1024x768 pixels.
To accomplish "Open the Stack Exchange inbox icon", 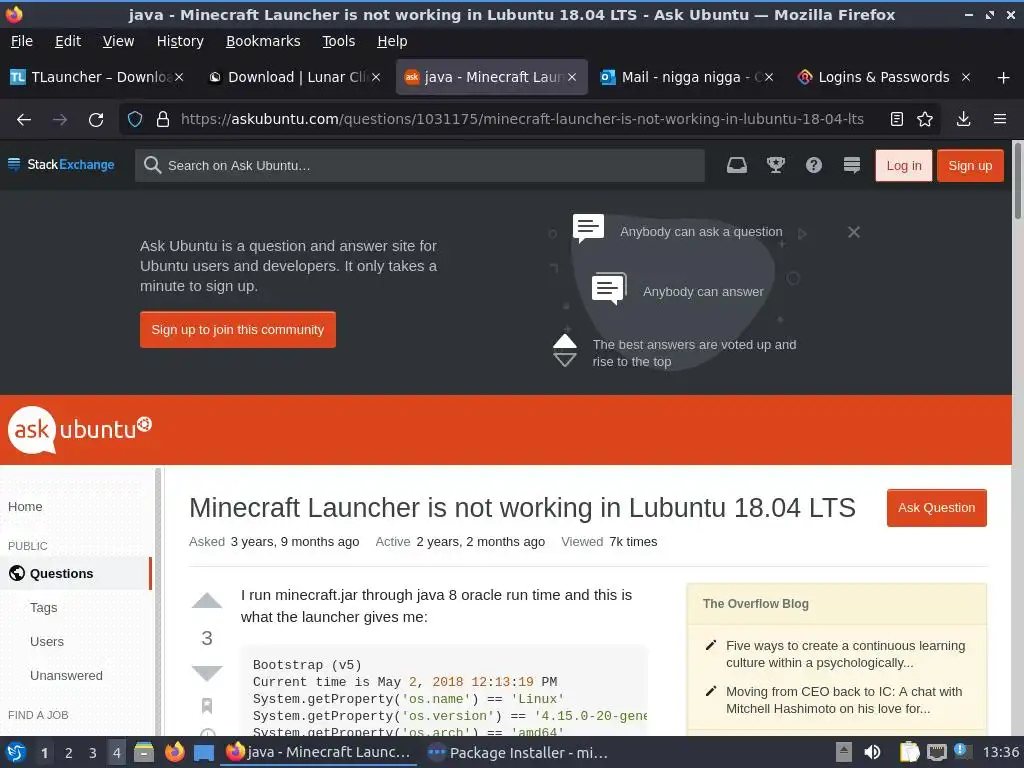I will (x=737, y=165).
